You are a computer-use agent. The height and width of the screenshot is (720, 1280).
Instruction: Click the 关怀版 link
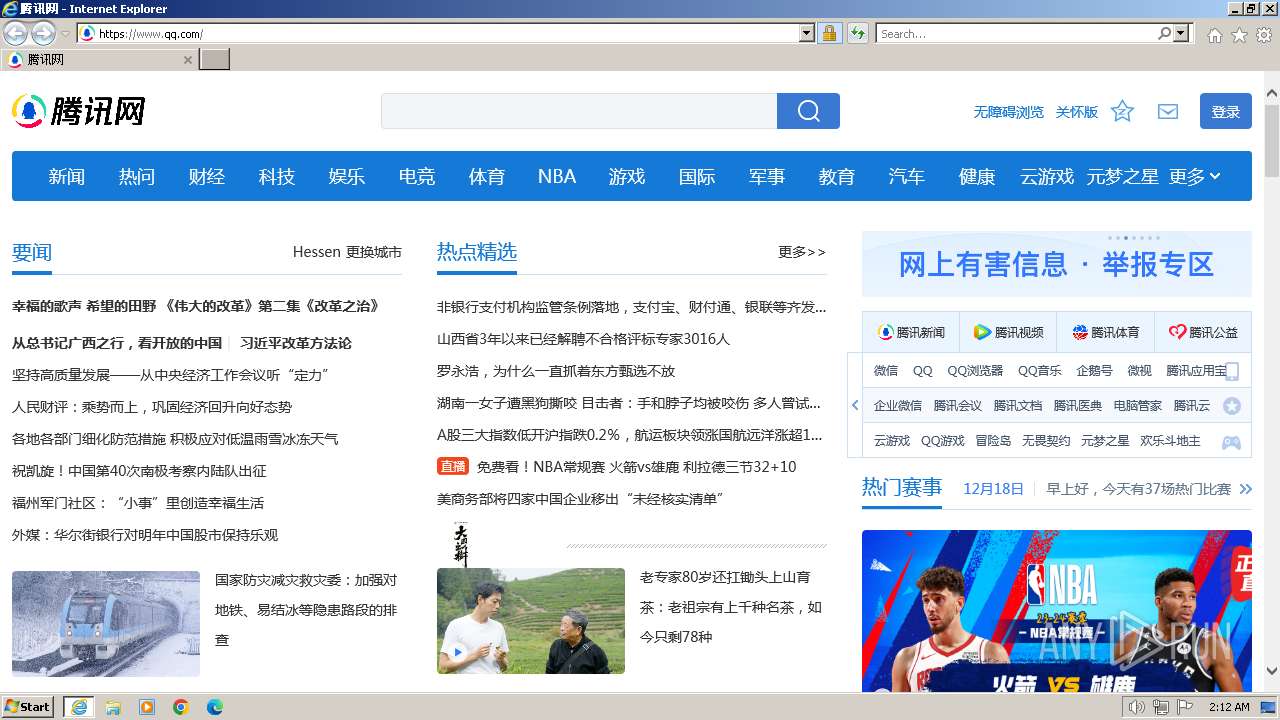(x=1077, y=112)
